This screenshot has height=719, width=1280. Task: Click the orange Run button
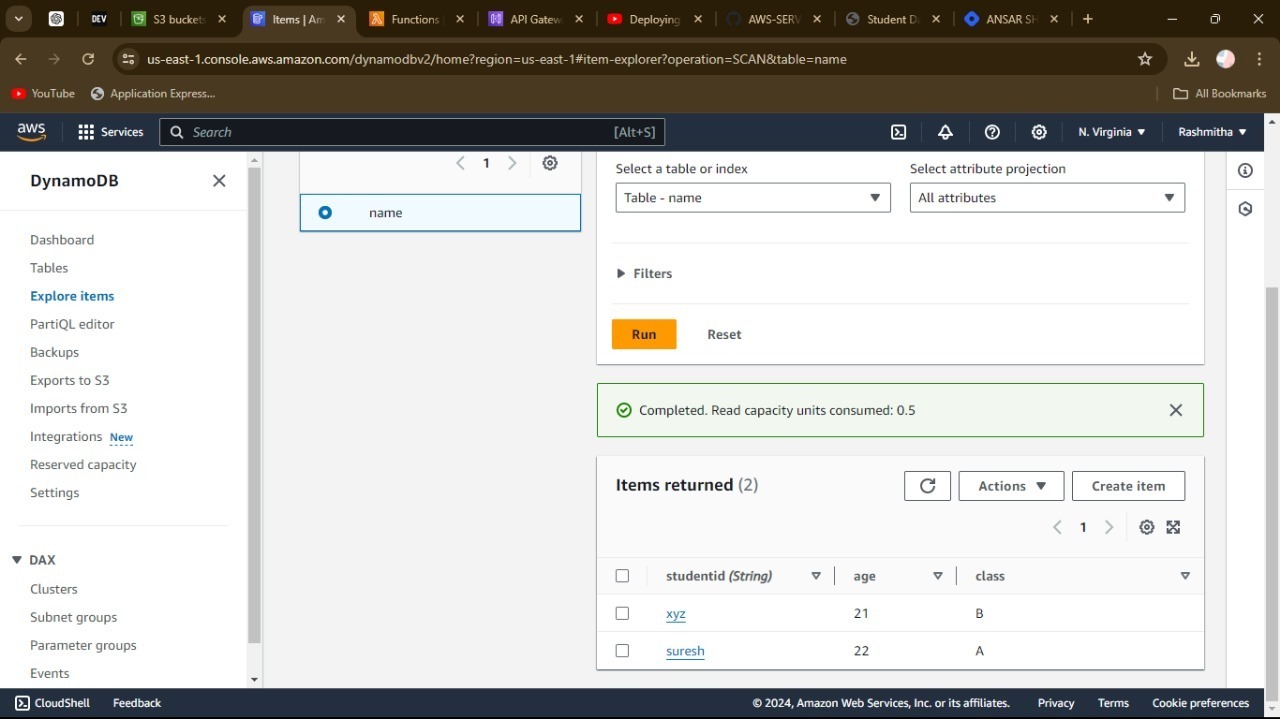(x=644, y=334)
